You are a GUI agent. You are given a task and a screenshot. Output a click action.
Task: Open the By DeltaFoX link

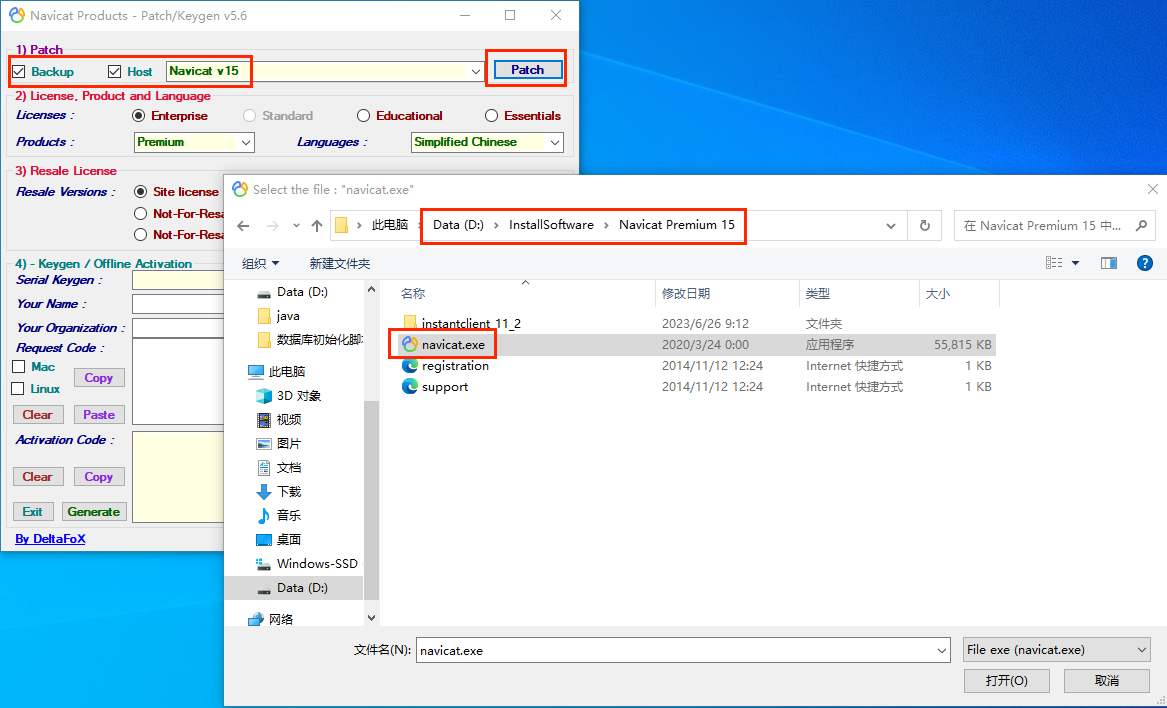50,538
